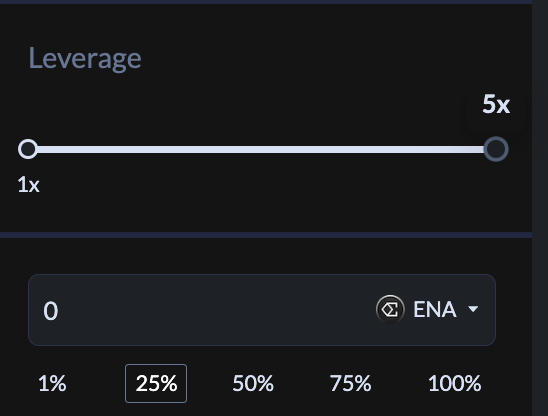
Task: Click empty area of the amount input box
Action: (x=210, y=310)
